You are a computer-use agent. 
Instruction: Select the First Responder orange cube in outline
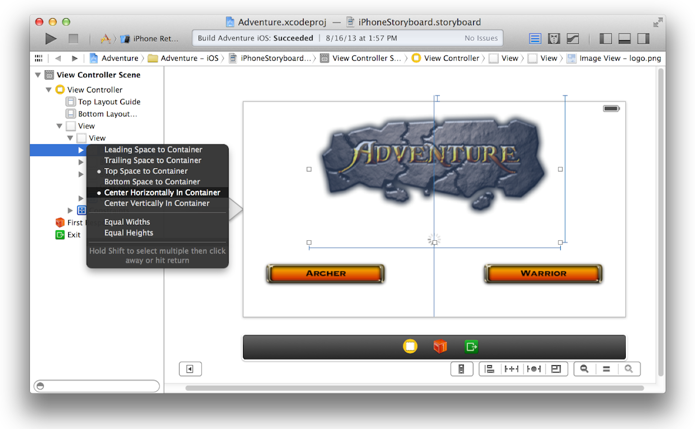click(60, 222)
